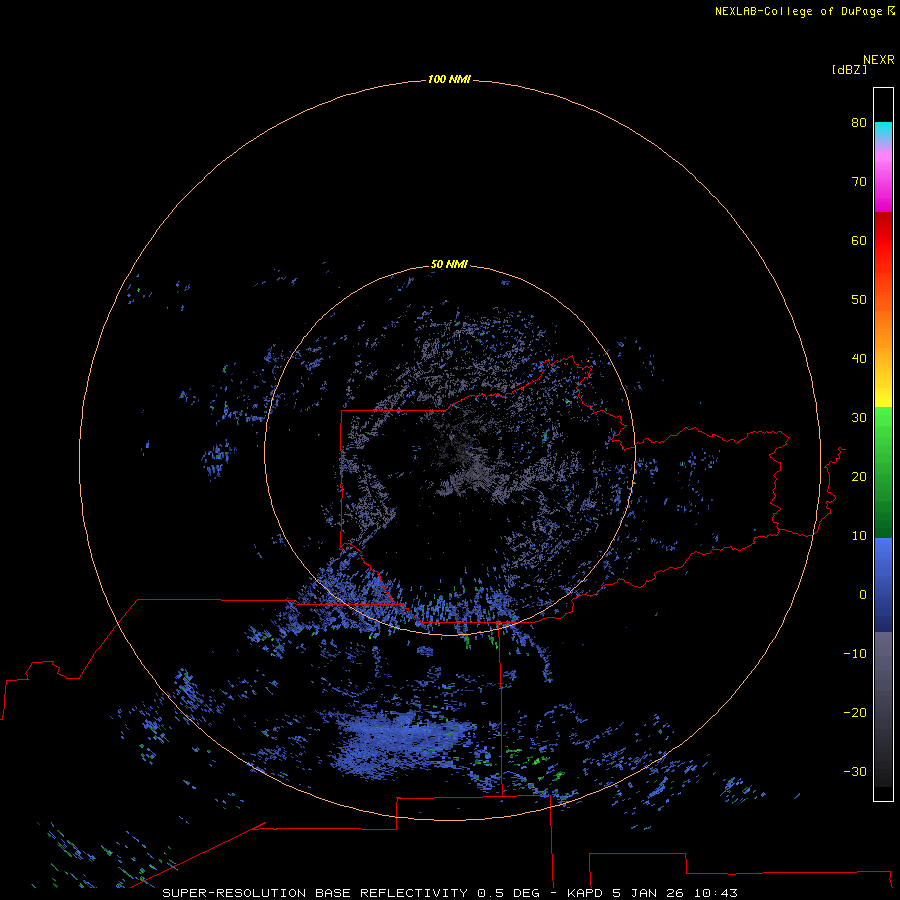Click the 70 dBZ scale value
The height and width of the screenshot is (900, 900).
[859, 181]
